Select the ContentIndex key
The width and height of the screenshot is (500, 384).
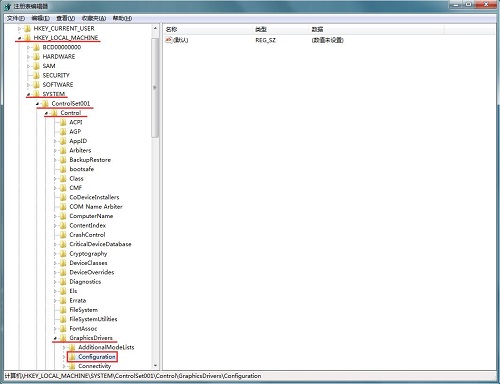coord(87,225)
